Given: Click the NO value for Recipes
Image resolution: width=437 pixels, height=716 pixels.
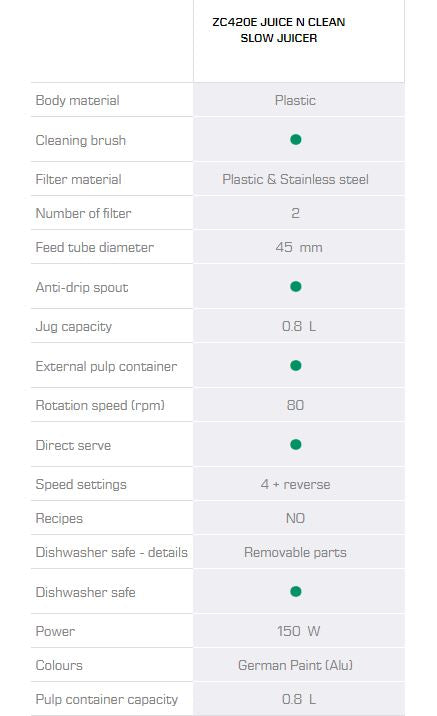Looking at the screenshot, I should coord(295,518).
